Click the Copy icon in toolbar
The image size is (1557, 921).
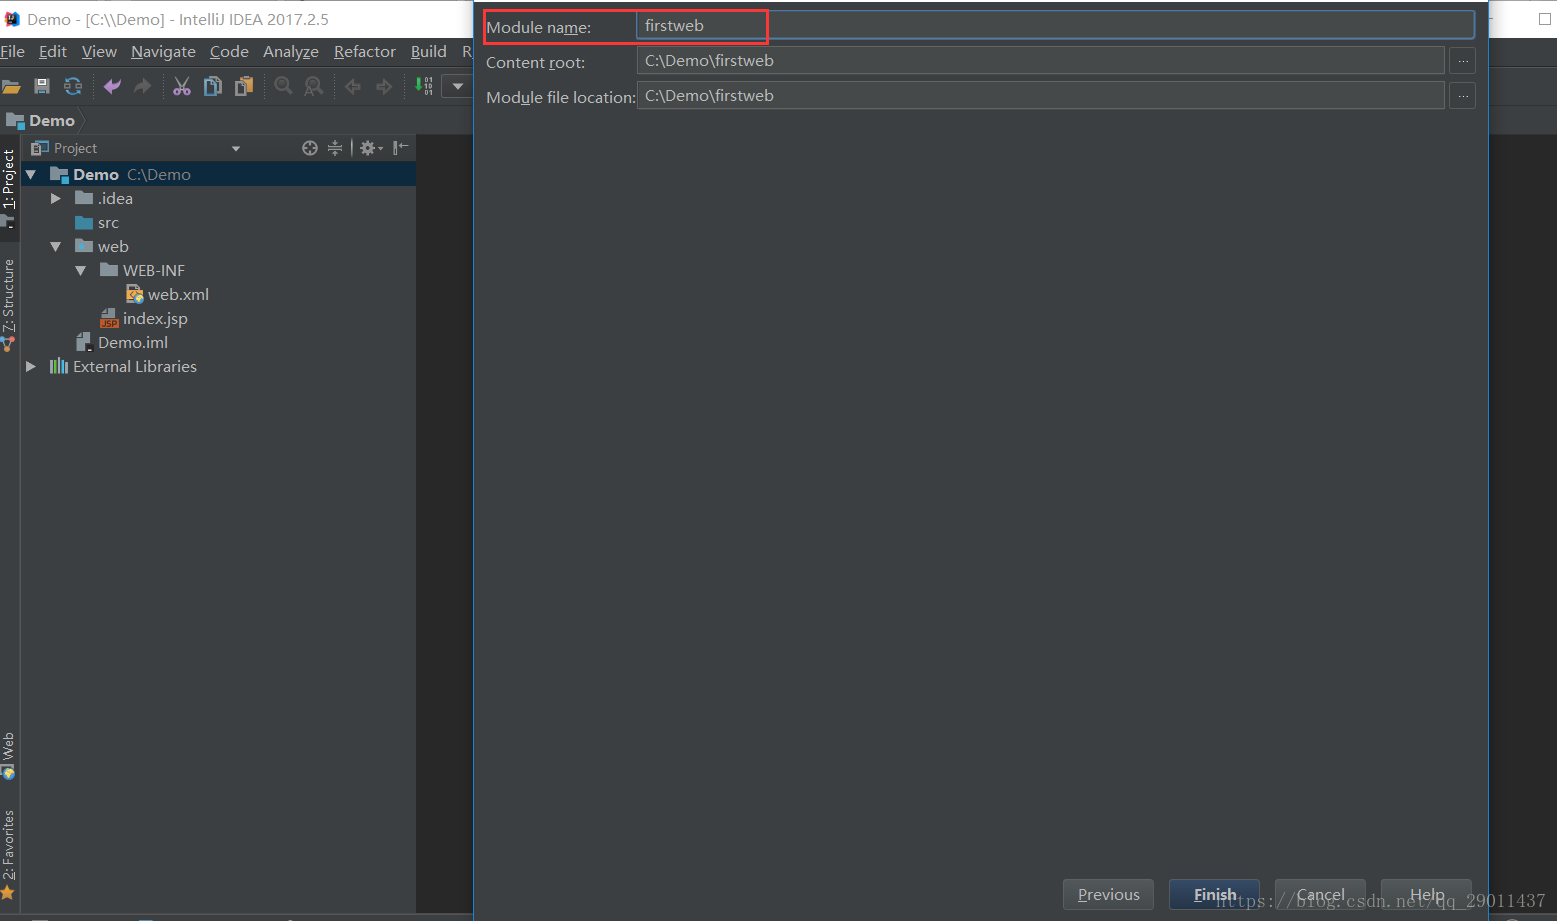(213, 87)
